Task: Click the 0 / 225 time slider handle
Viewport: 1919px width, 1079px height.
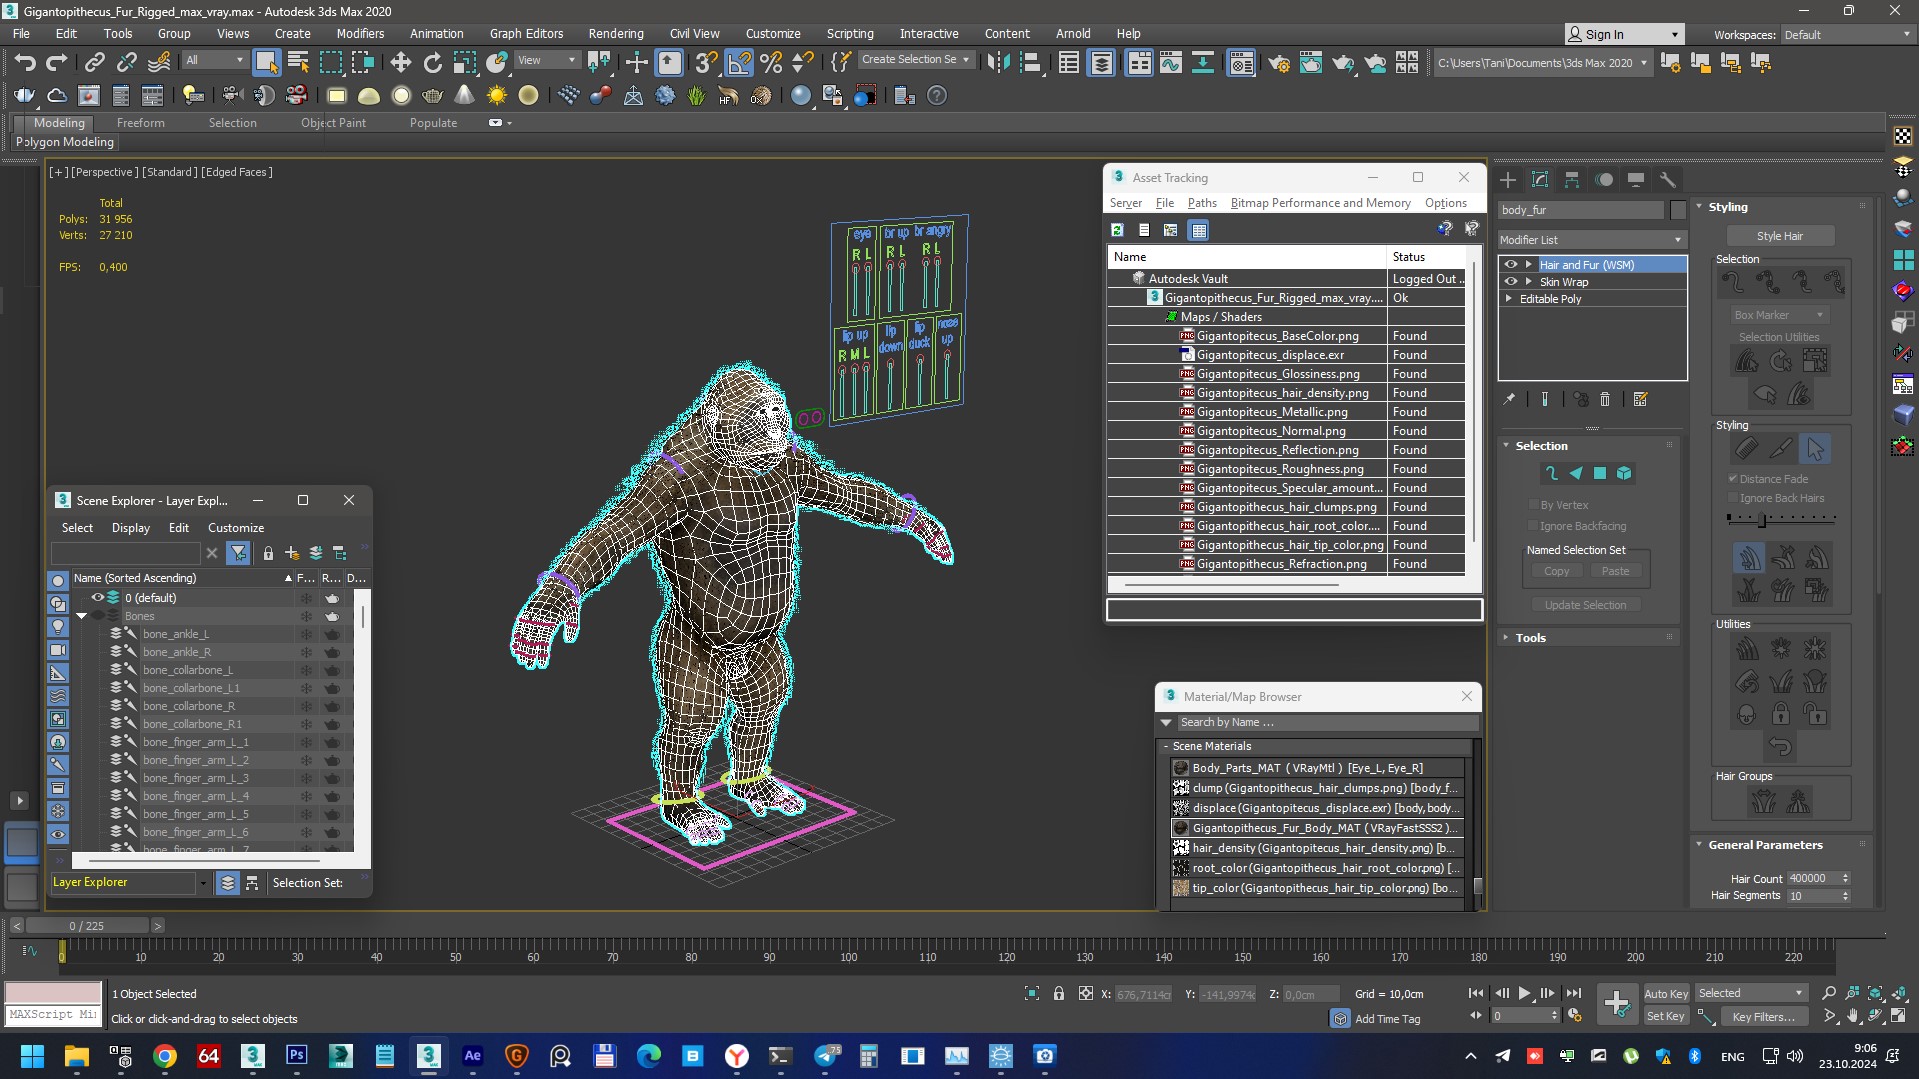Action: pos(87,926)
